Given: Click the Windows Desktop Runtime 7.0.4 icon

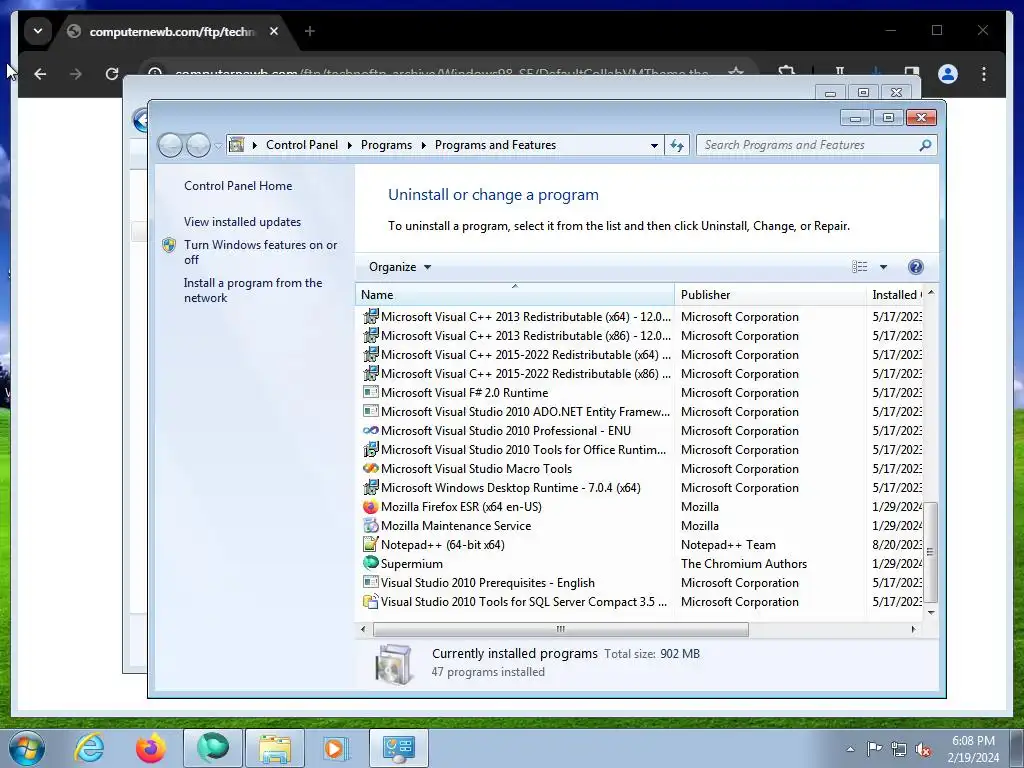Looking at the screenshot, I should (x=370, y=487).
